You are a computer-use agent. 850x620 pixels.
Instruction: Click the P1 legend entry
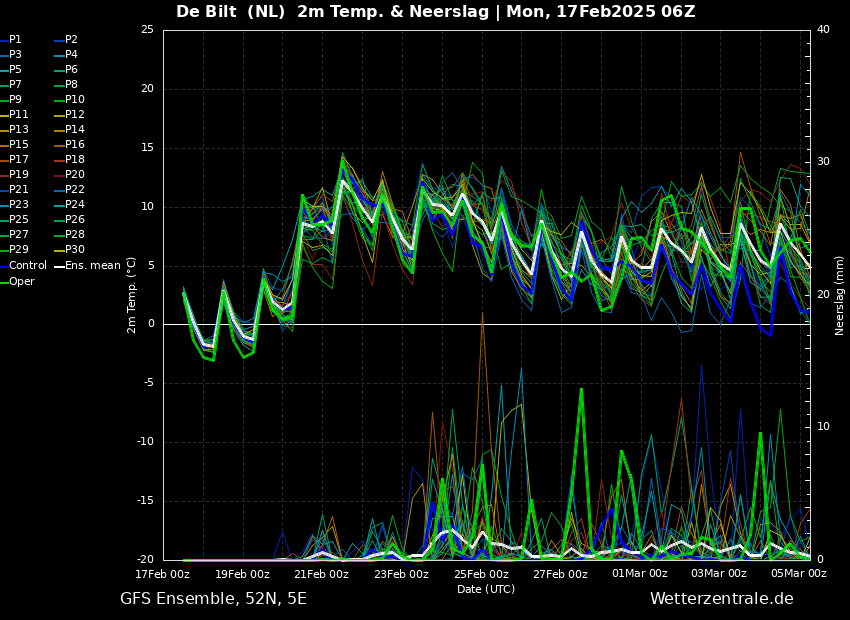pyautogui.click(x=11, y=40)
